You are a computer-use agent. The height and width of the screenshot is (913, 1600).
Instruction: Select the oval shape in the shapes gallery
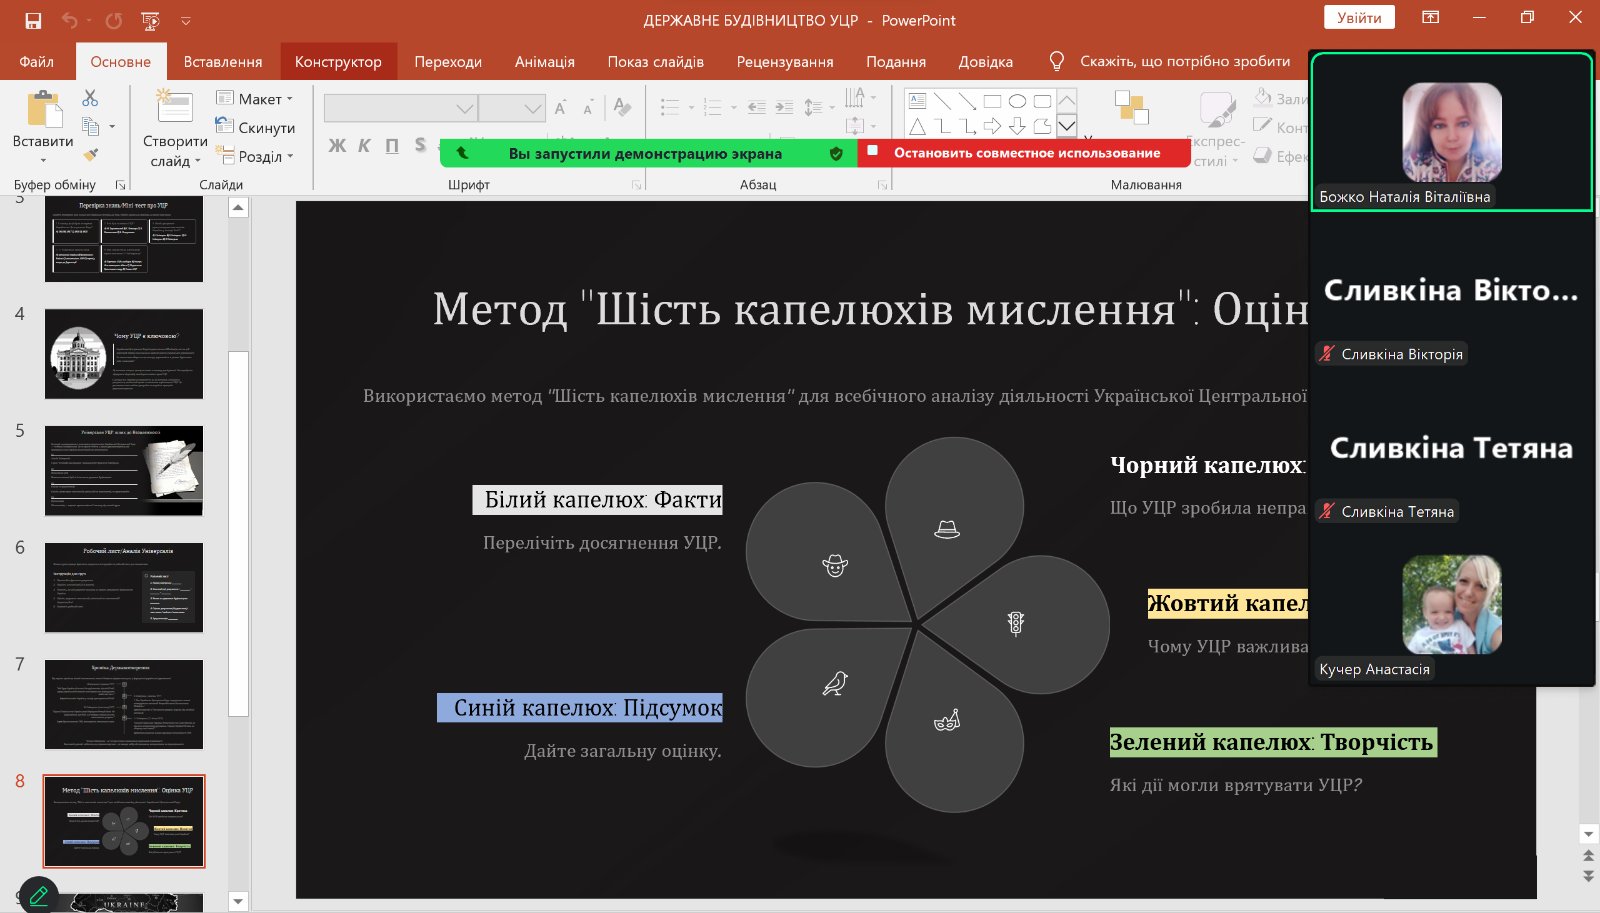pos(1017,101)
